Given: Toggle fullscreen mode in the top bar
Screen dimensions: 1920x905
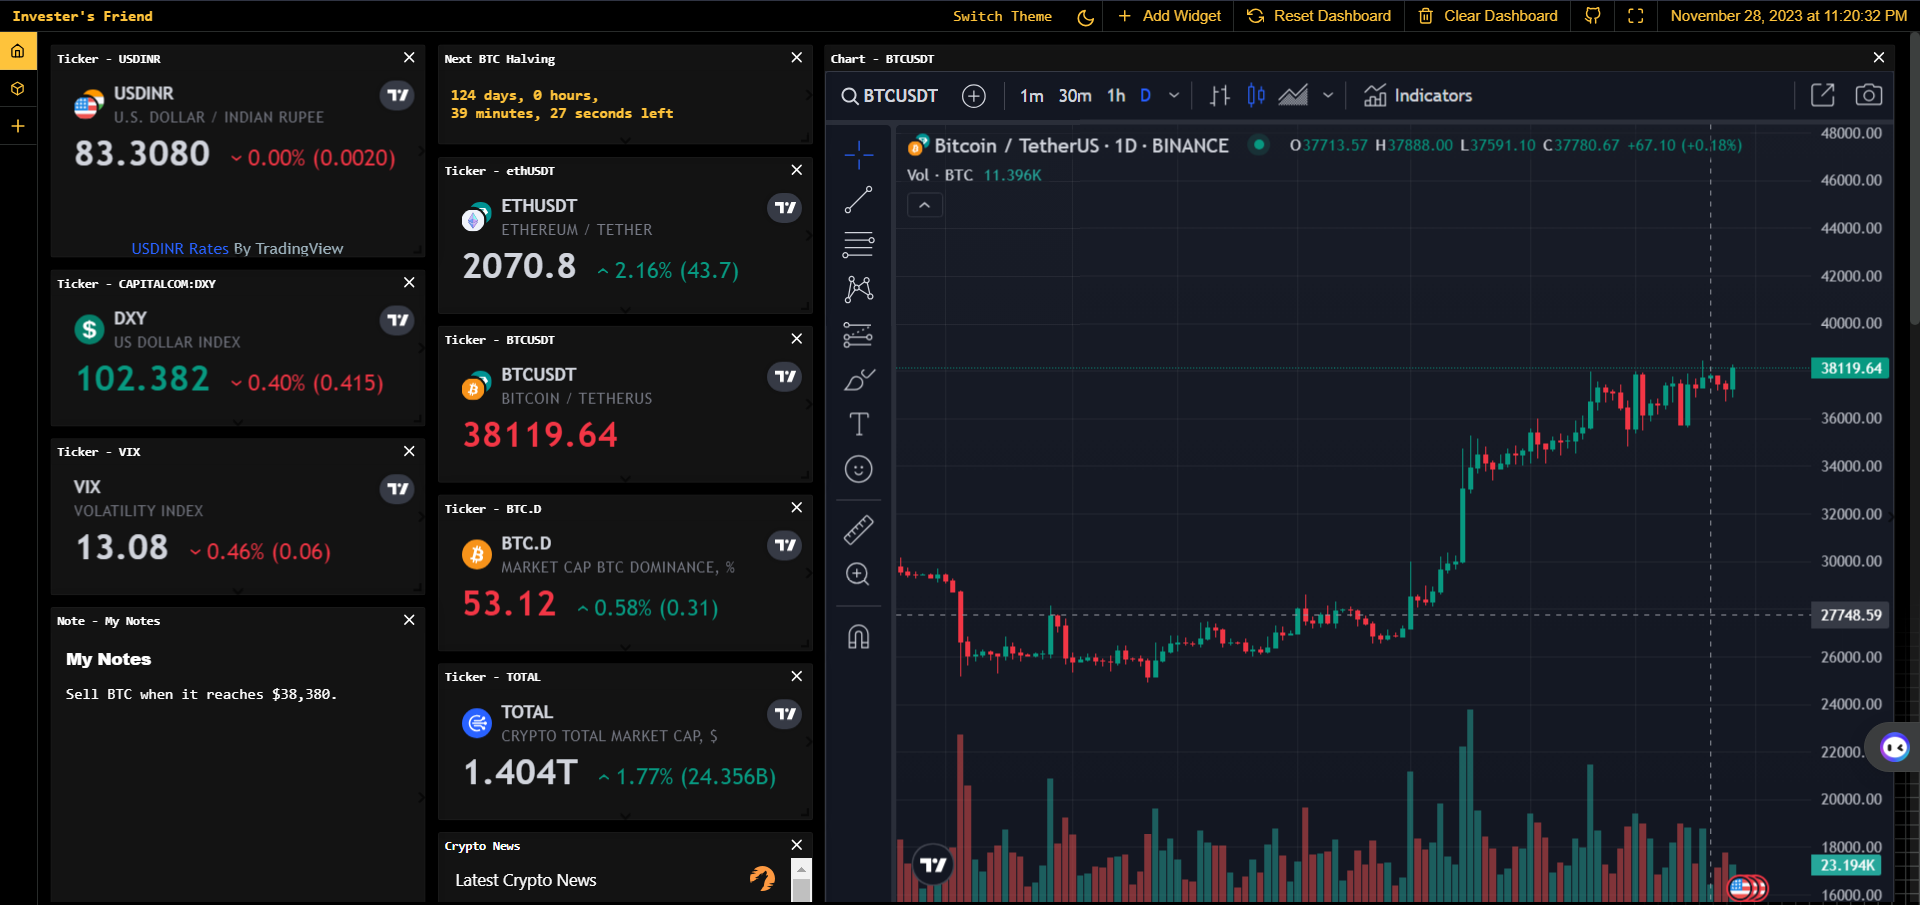Looking at the screenshot, I should [x=1636, y=16].
